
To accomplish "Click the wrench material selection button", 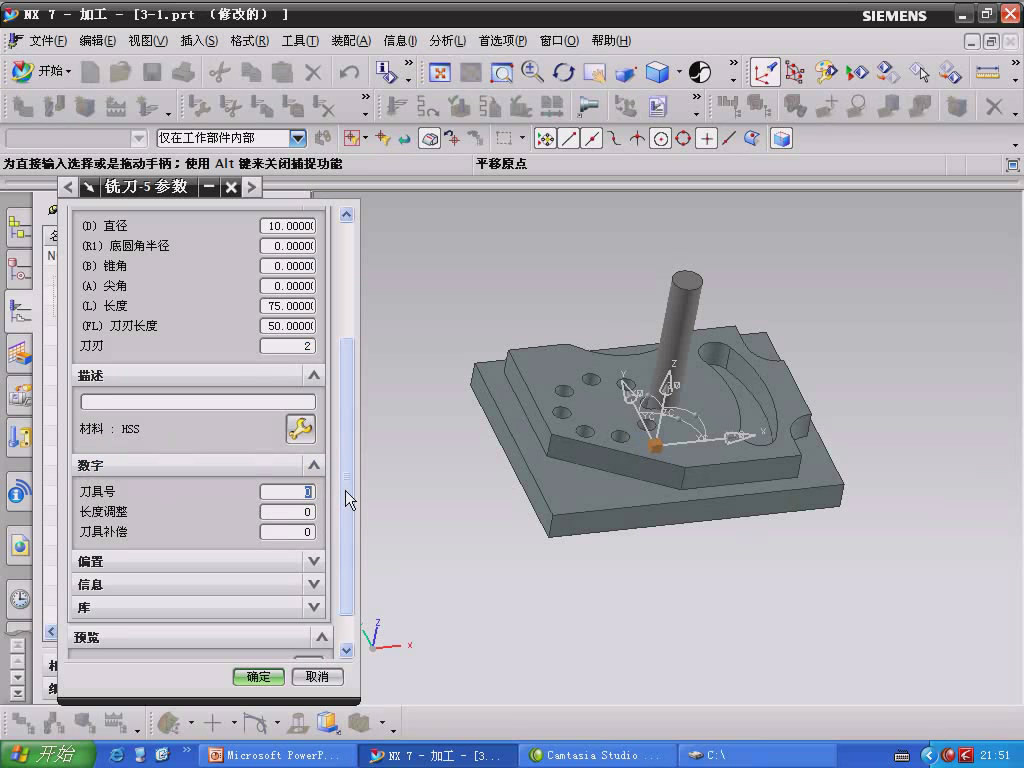I will coord(300,429).
